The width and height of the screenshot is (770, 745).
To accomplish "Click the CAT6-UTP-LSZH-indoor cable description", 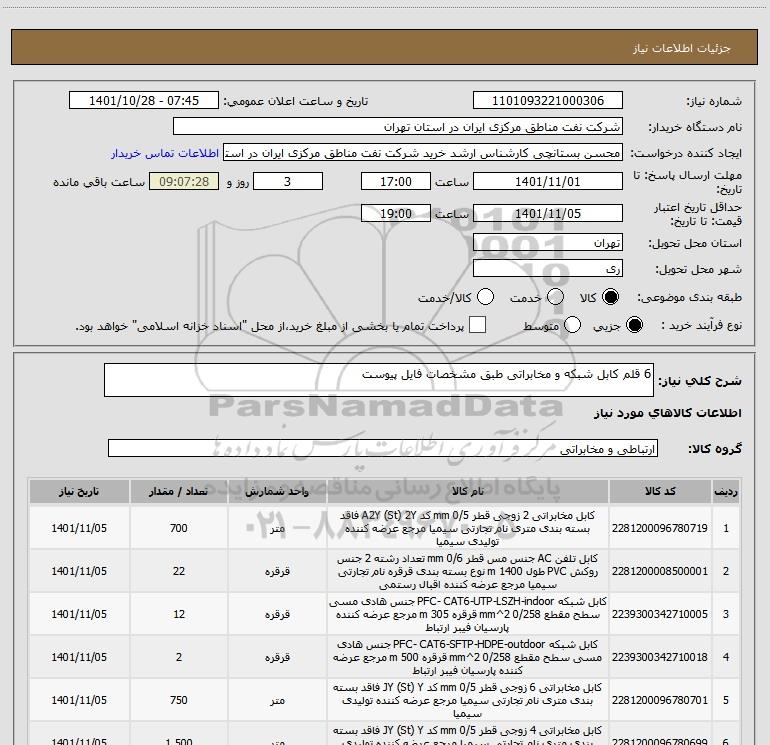I will [x=468, y=614].
